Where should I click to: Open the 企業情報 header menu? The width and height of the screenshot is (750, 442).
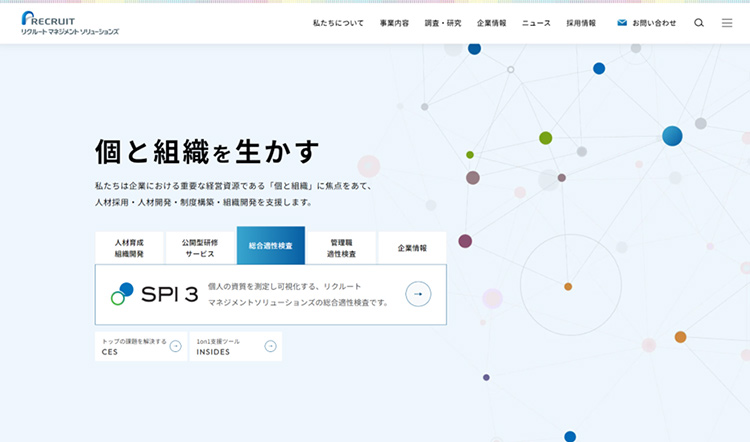pyautogui.click(x=491, y=23)
